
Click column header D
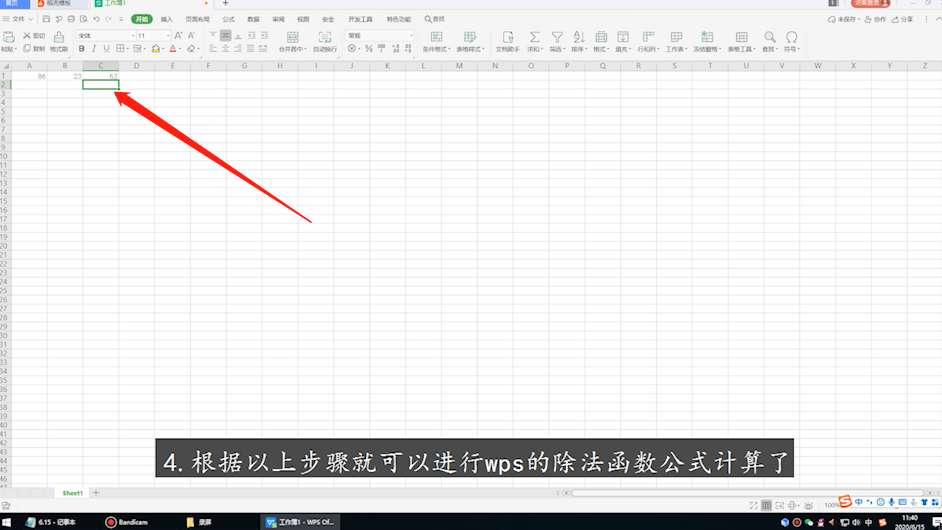tap(136, 65)
